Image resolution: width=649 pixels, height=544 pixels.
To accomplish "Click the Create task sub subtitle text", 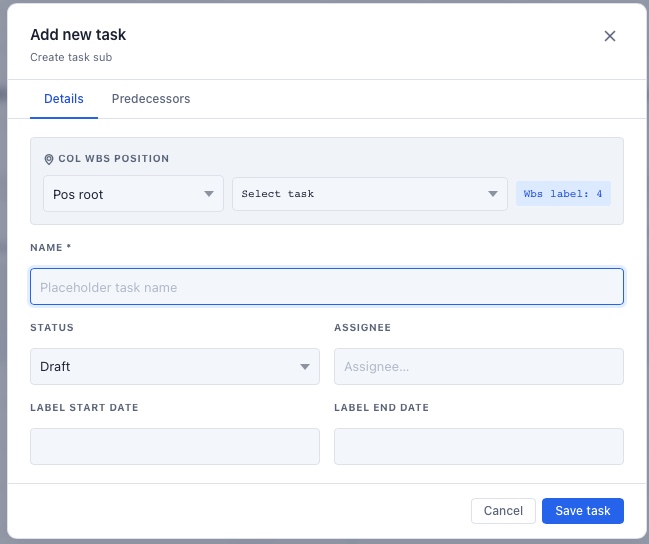I will 71,57.
